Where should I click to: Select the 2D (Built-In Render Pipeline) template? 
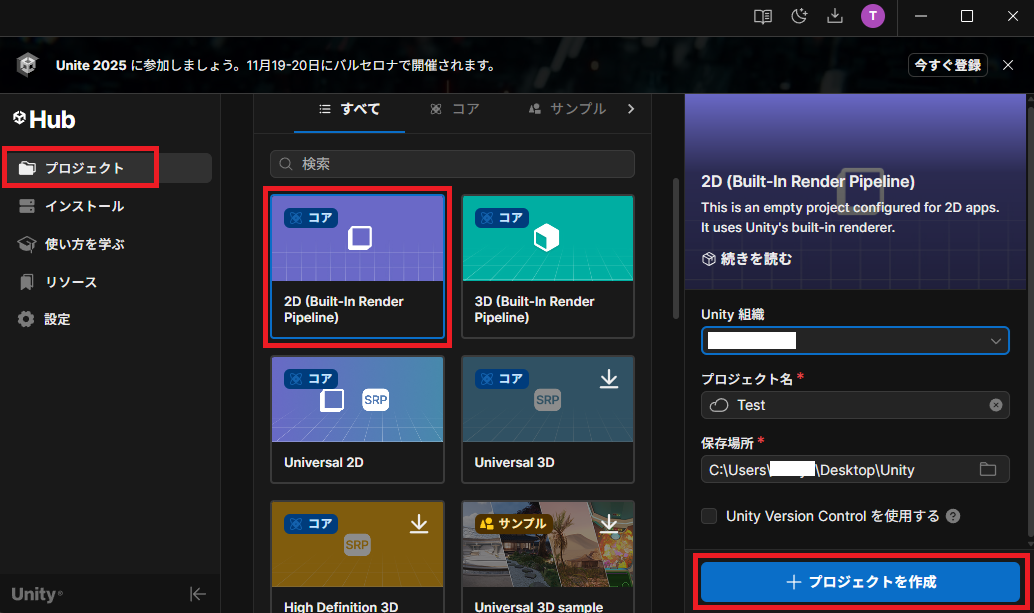tap(357, 266)
